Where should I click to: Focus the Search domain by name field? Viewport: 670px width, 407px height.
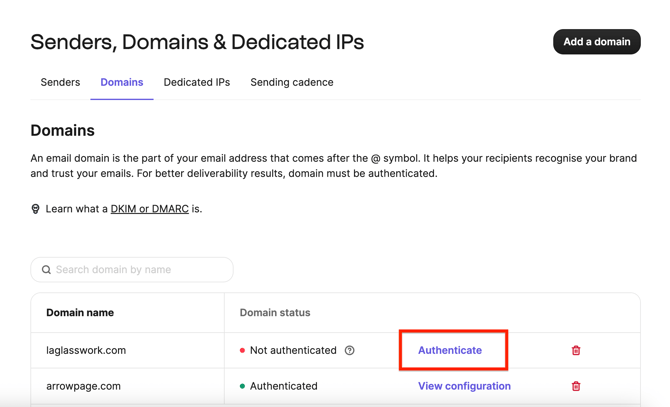tap(140, 270)
